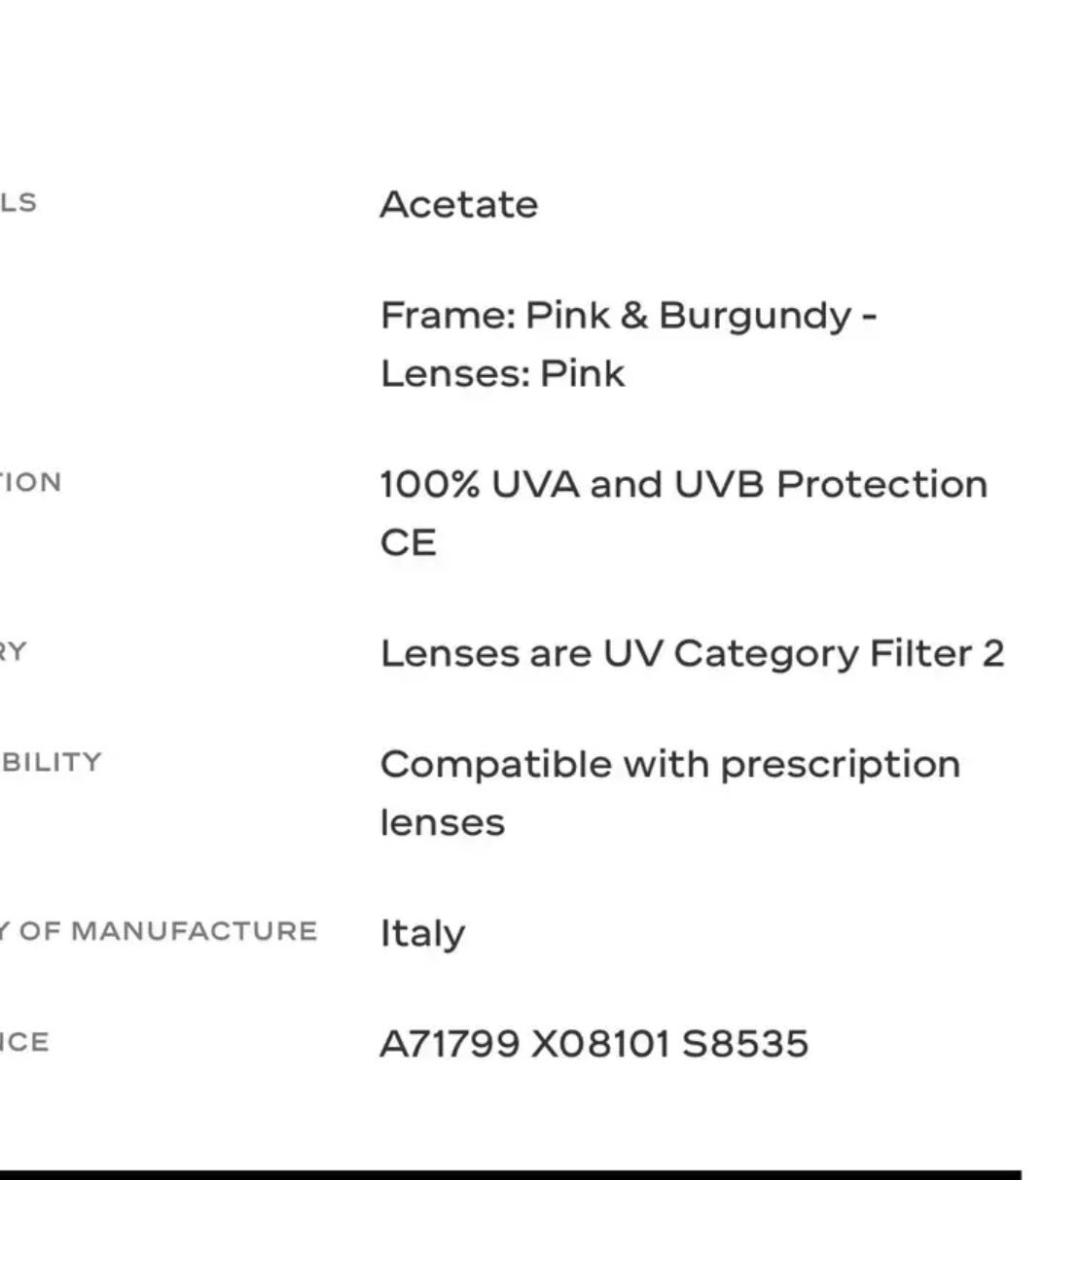
Task: Click the word 'Protection' in UV row
Action: (x=882, y=484)
